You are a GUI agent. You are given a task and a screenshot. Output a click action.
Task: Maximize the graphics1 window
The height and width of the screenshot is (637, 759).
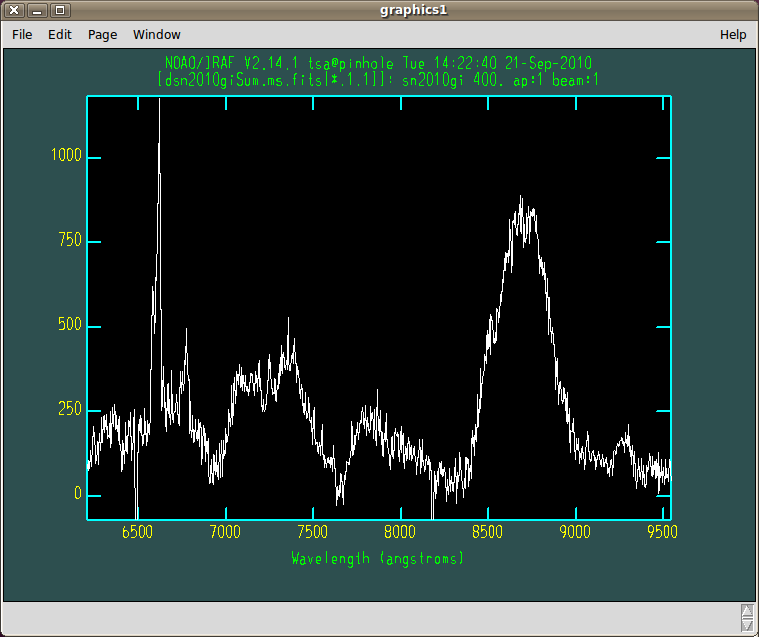tap(59, 10)
